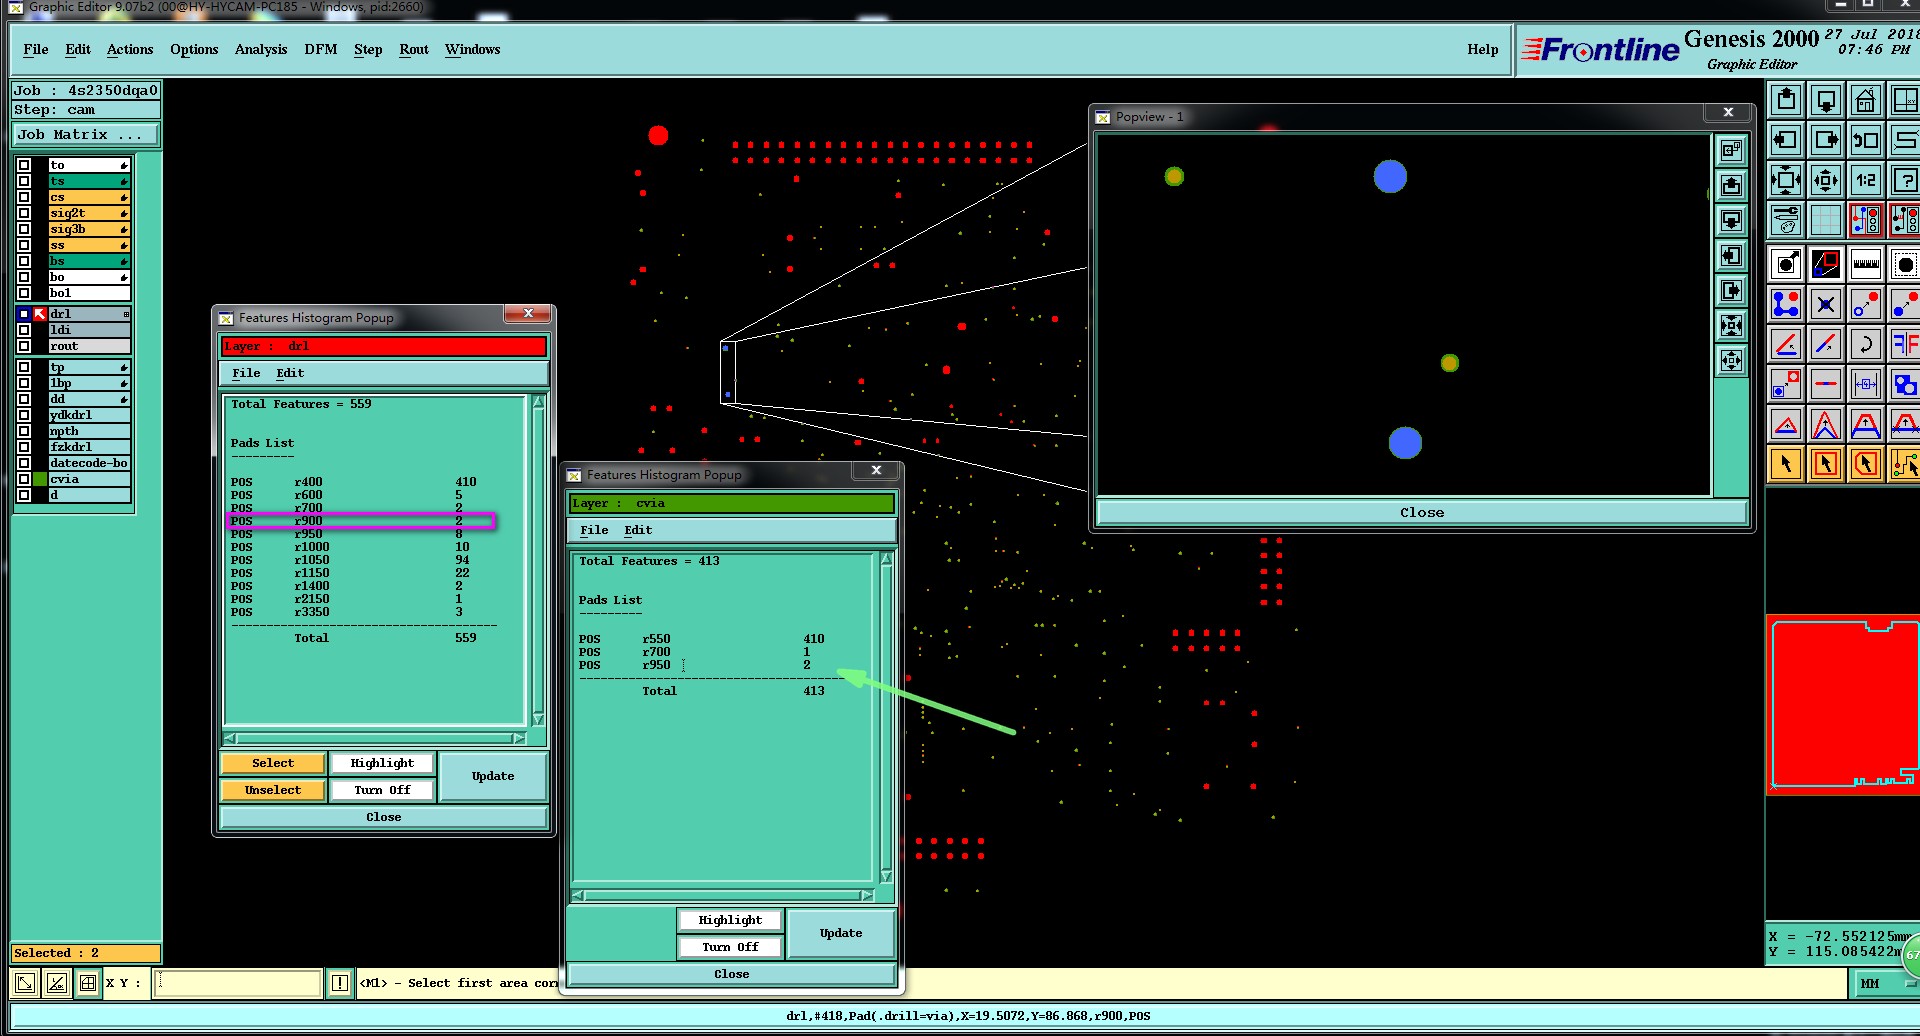1920x1036 pixels.
Task: Click Select button in drl histogram popup
Action: coord(273,763)
